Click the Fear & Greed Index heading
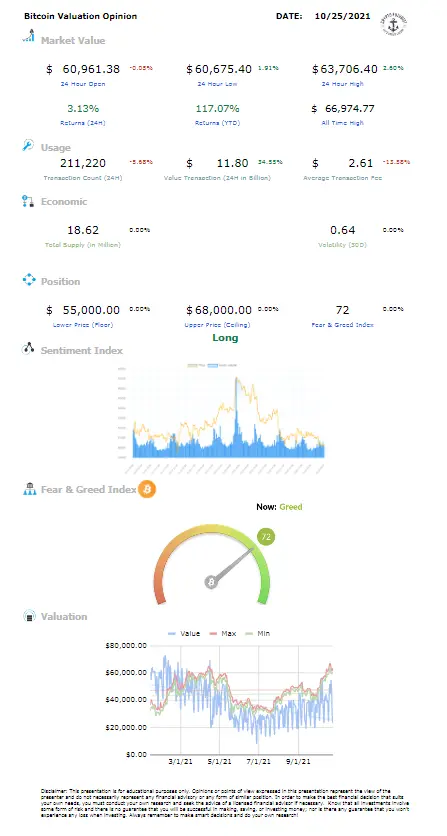447x836 pixels. tap(89, 489)
